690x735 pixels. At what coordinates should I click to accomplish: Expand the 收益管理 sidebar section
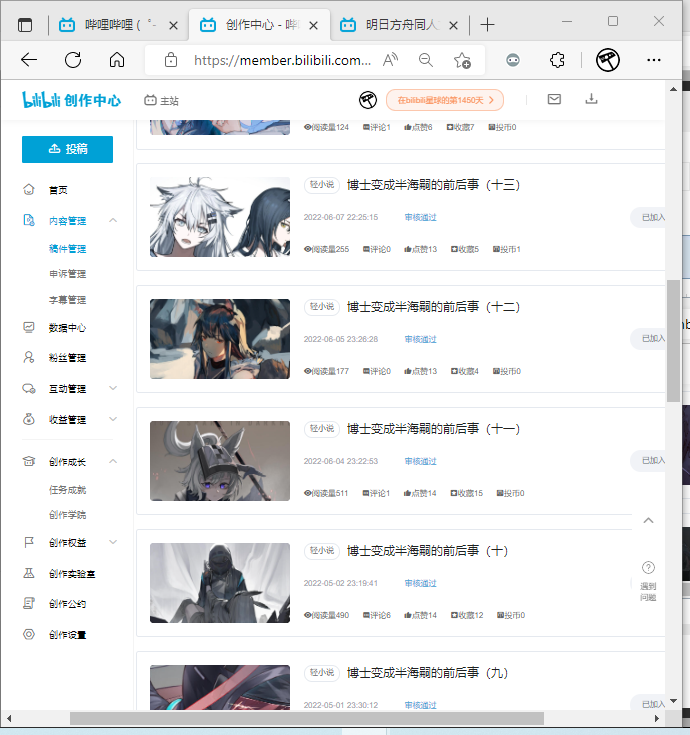pyautogui.click(x=113, y=419)
